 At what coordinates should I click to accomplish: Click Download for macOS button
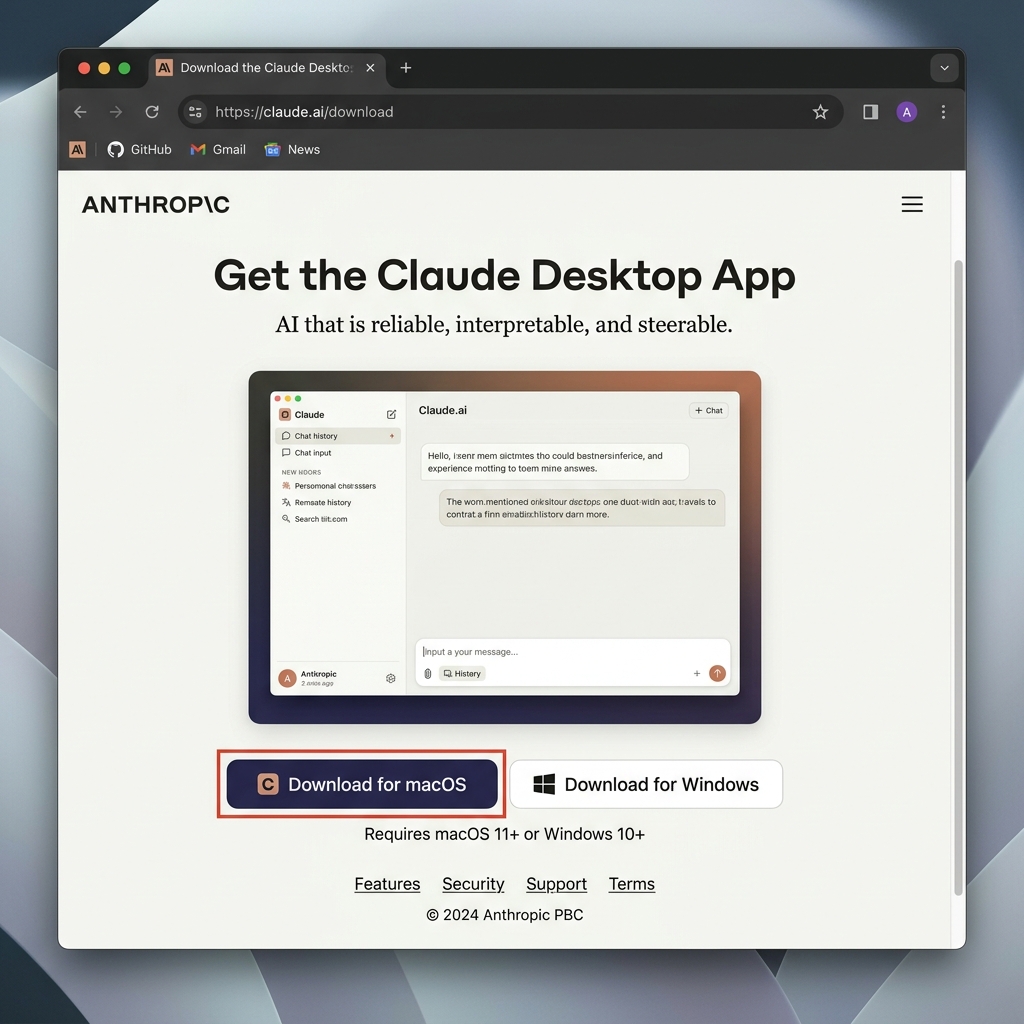[x=362, y=784]
